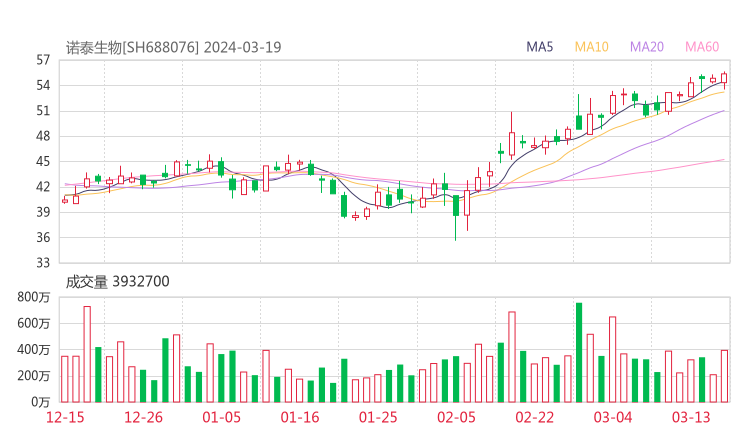
Task: Select the tallest red volume bar near 12-15
Action: (87, 354)
